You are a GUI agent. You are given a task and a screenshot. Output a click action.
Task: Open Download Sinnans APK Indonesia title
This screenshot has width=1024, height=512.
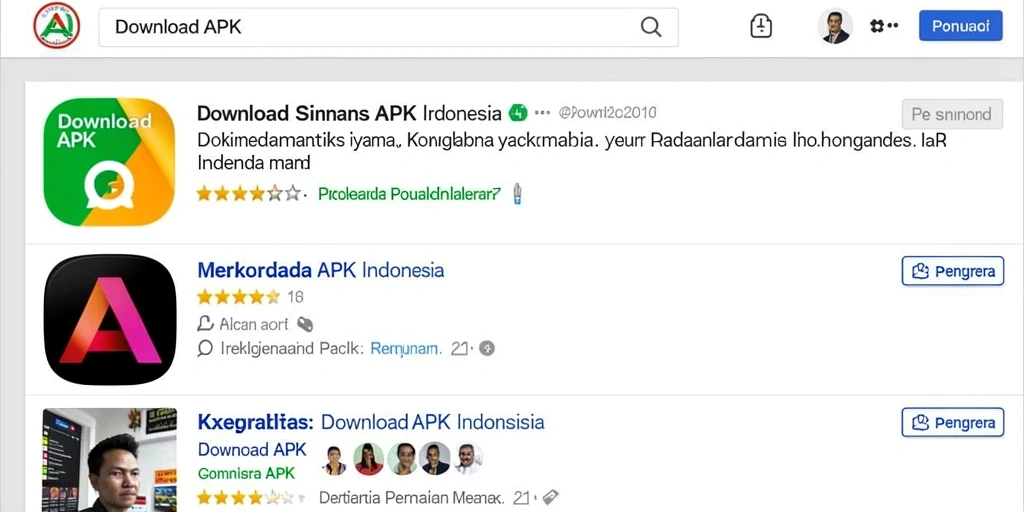(x=349, y=114)
